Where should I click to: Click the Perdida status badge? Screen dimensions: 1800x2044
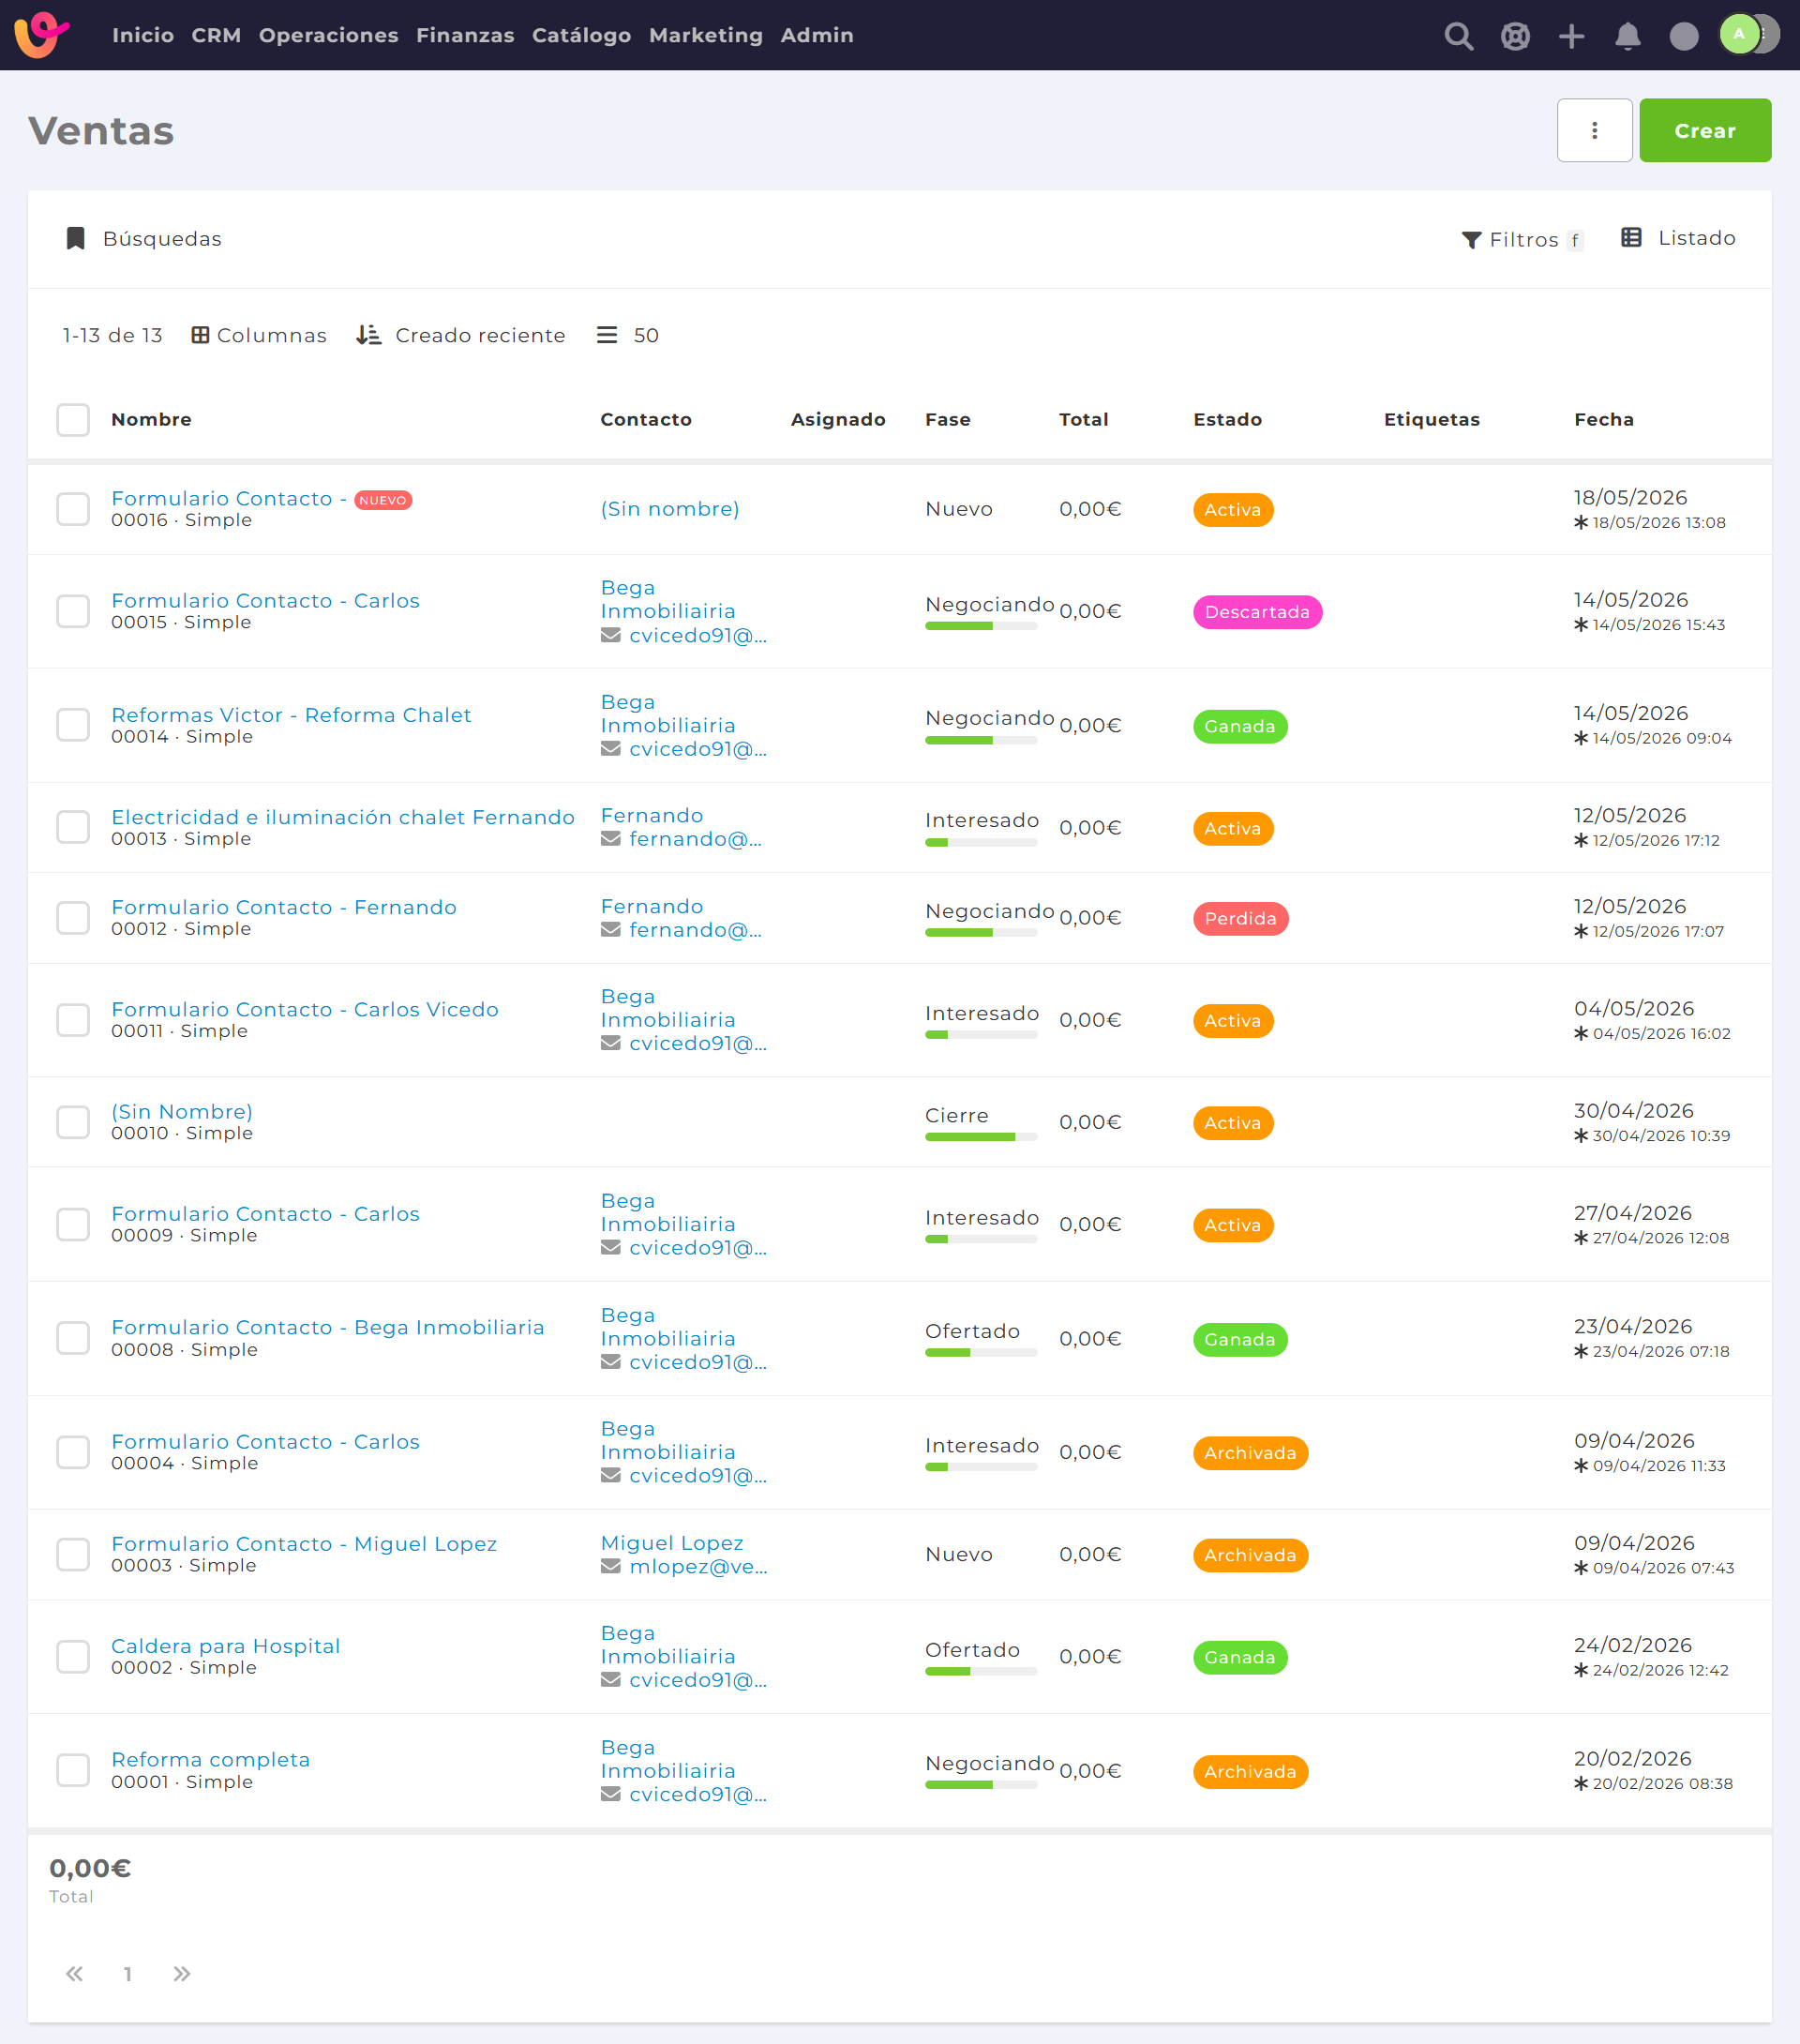[1240, 919]
